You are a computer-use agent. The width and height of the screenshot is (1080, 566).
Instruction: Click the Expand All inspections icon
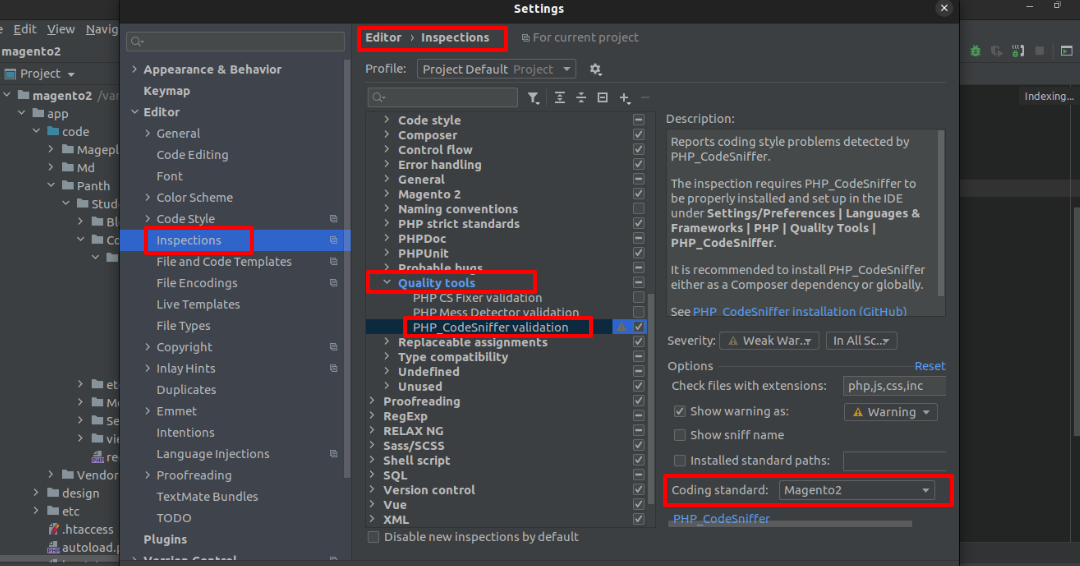(559, 98)
